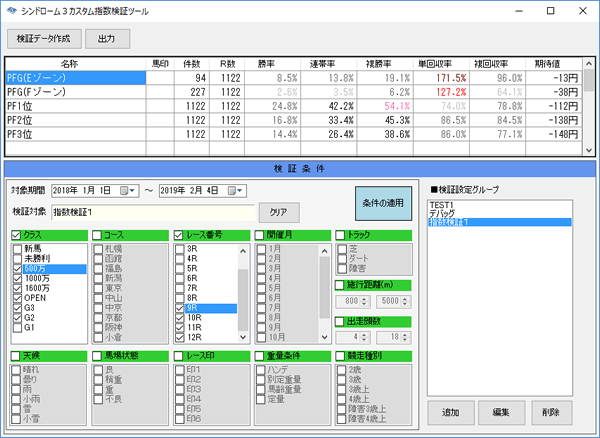This screenshot has width=600, height=438.
Task: Select 9R in race number list
Action: coord(211,308)
